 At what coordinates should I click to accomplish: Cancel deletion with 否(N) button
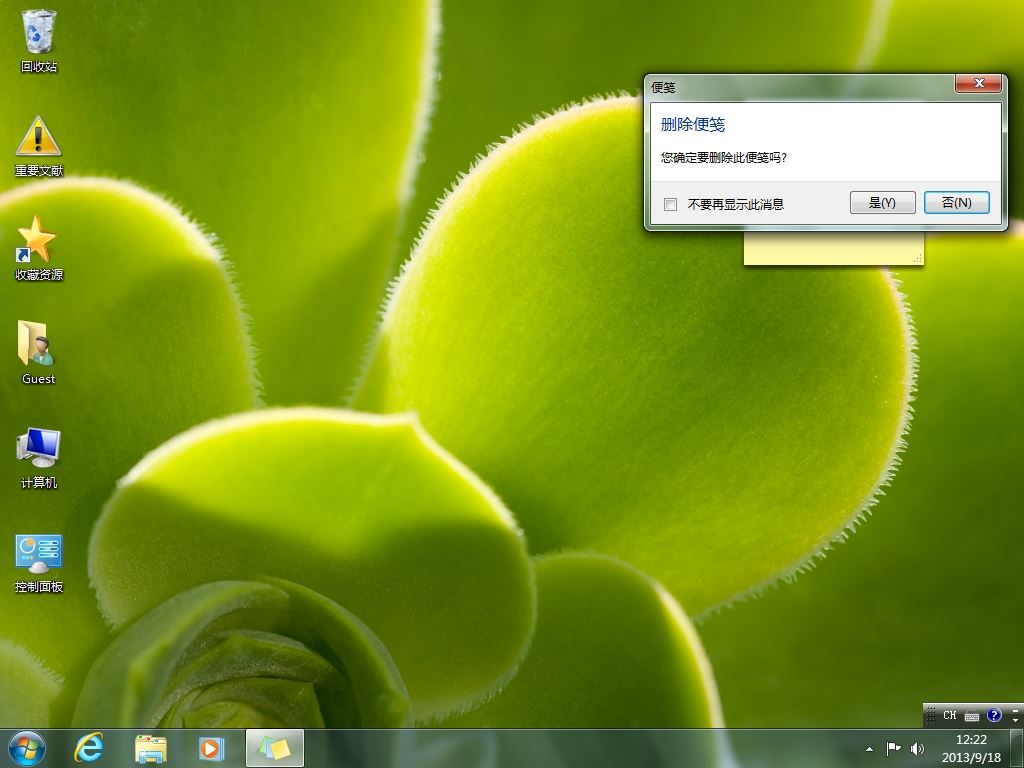point(957,202)
